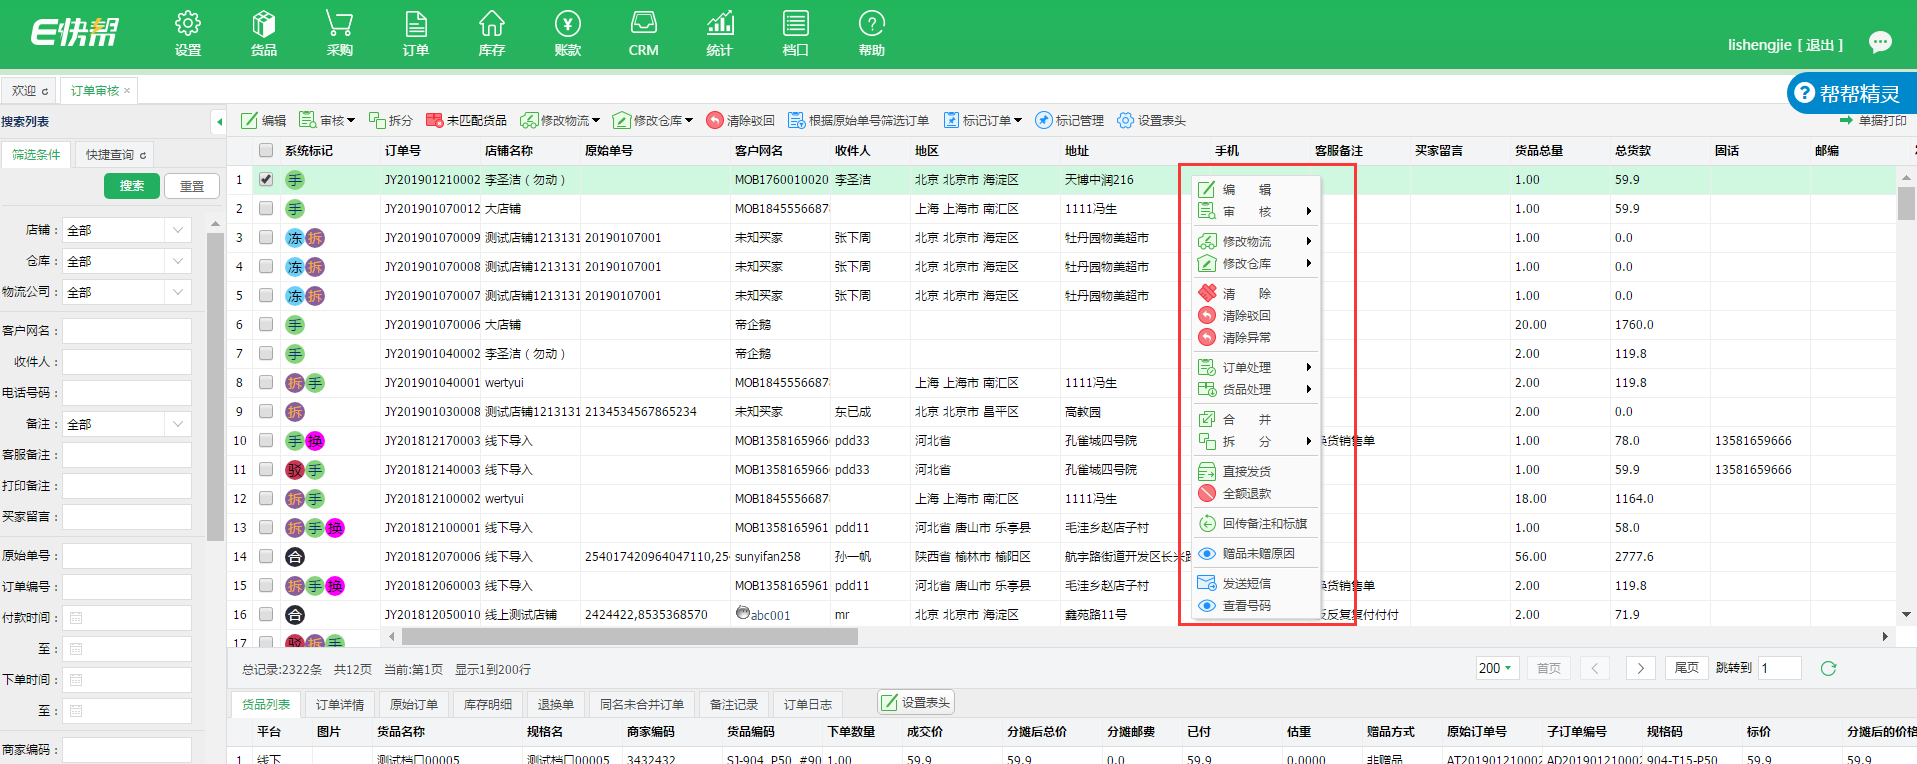Screen dimensions: 1917x764
Task: Open the 档口 stall icon
Action: pos(796,34)
